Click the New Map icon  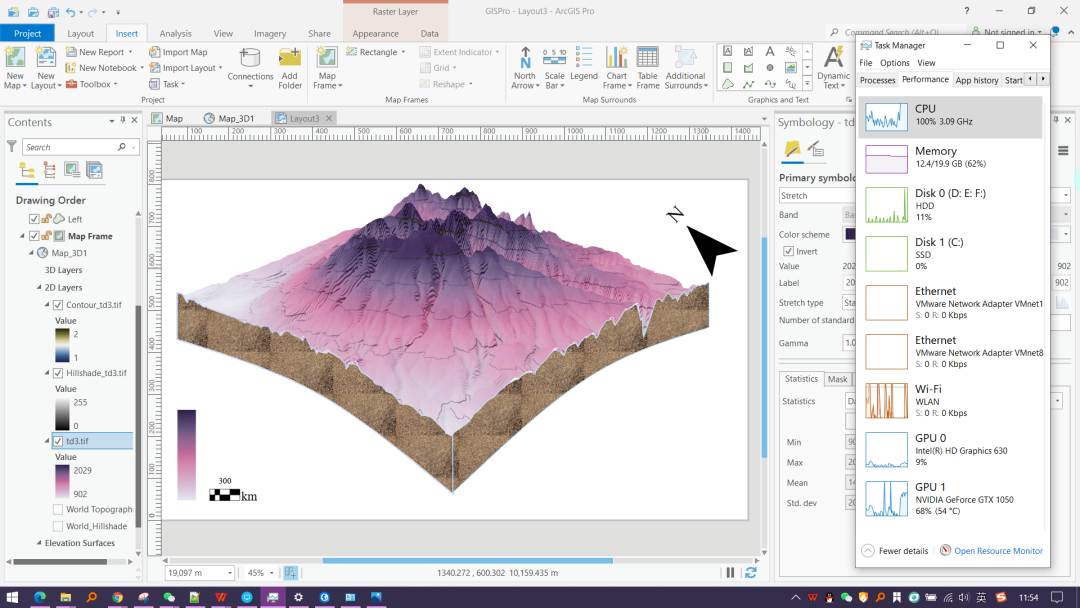pyautogui.click(x=15, y=59)
